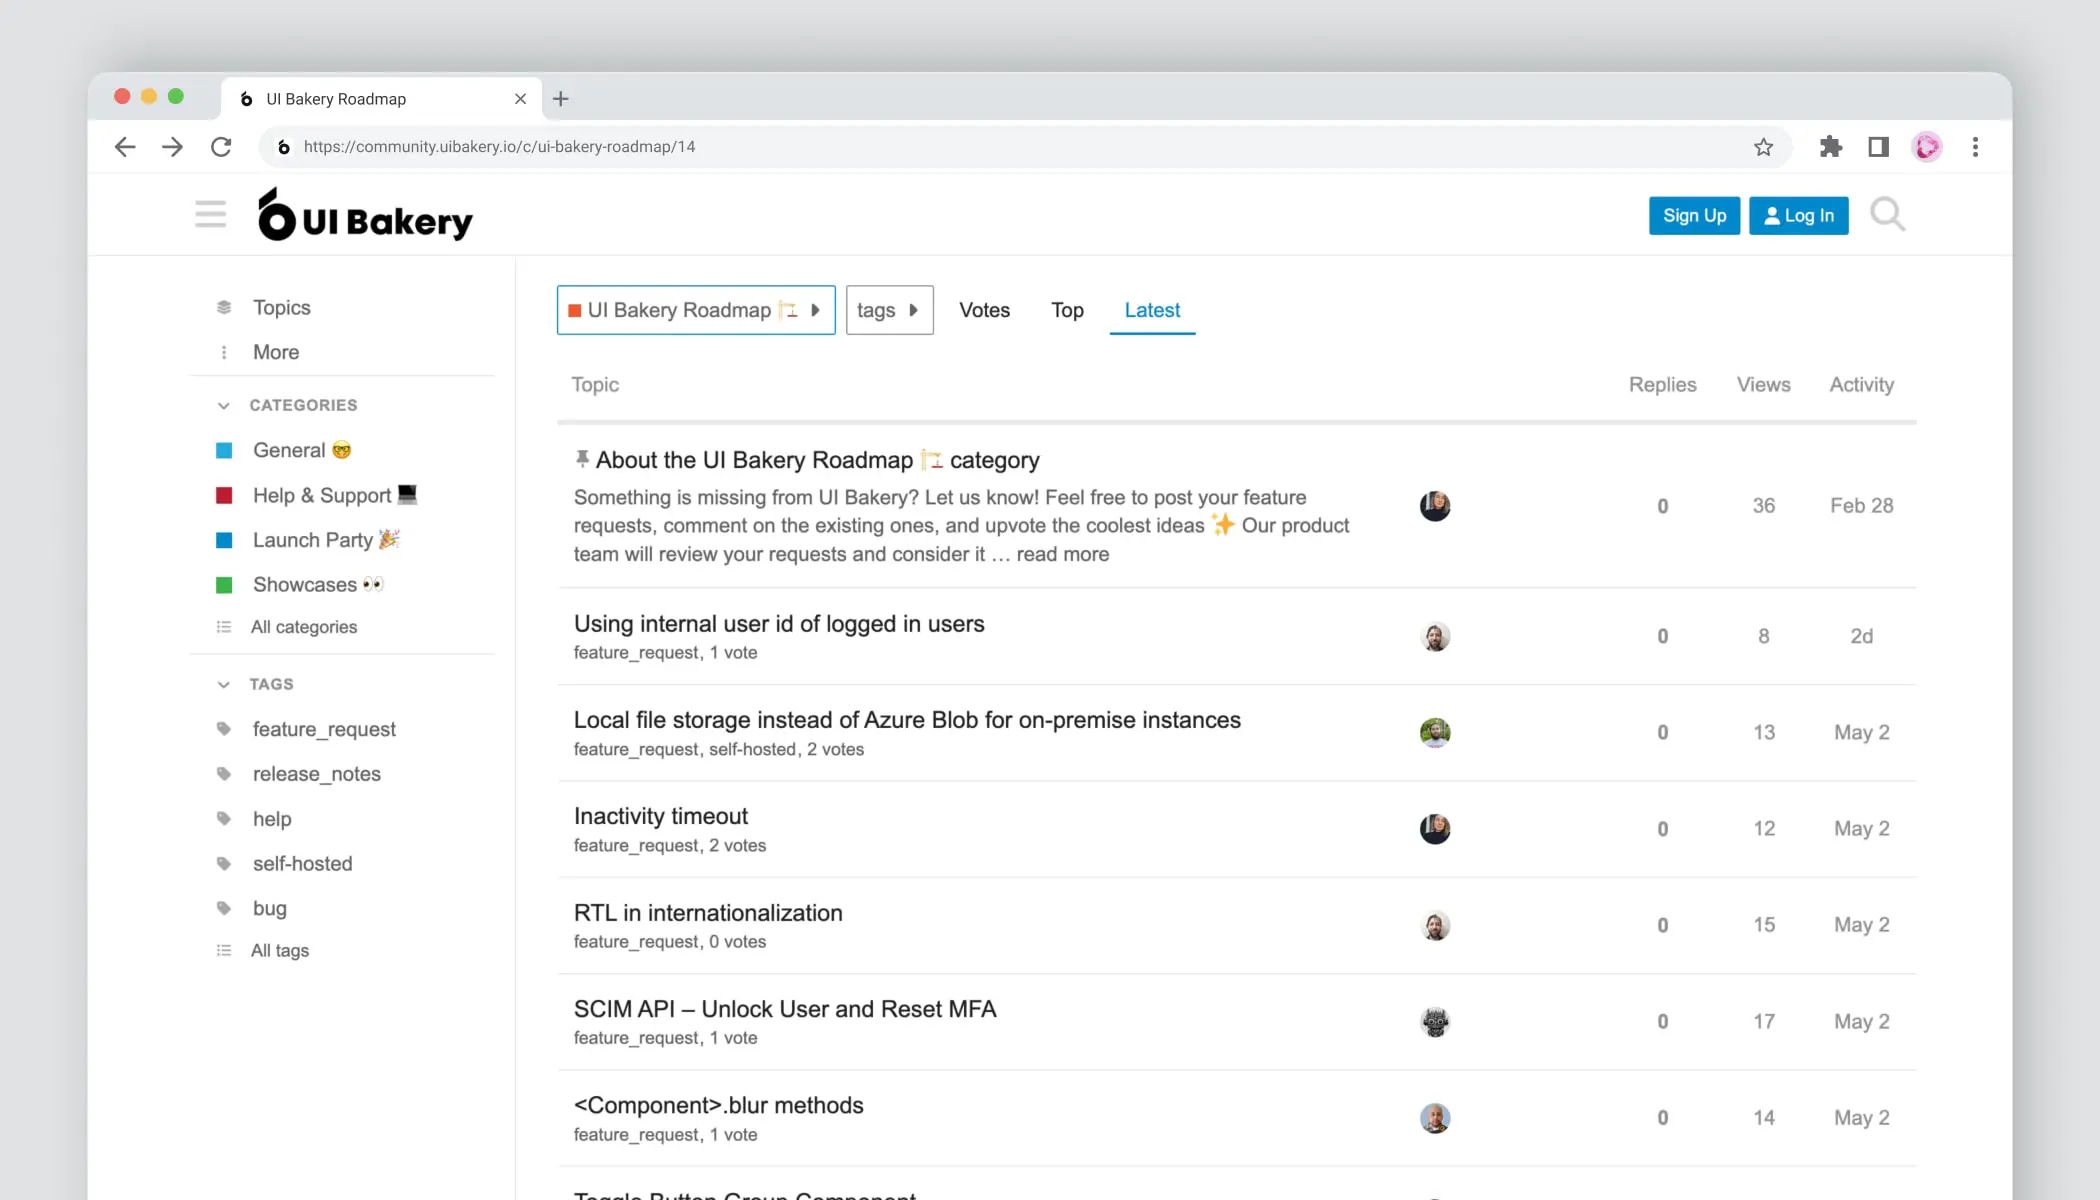Go back with the browser arrow
2100x1200 pixels.
point(124,147)
